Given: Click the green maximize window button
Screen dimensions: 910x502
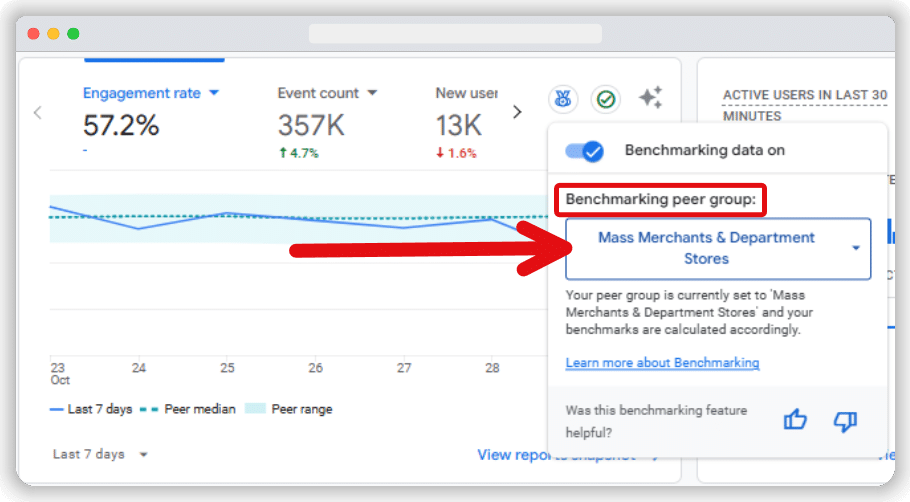Looking at the screenshot, I should coord(73,34).
